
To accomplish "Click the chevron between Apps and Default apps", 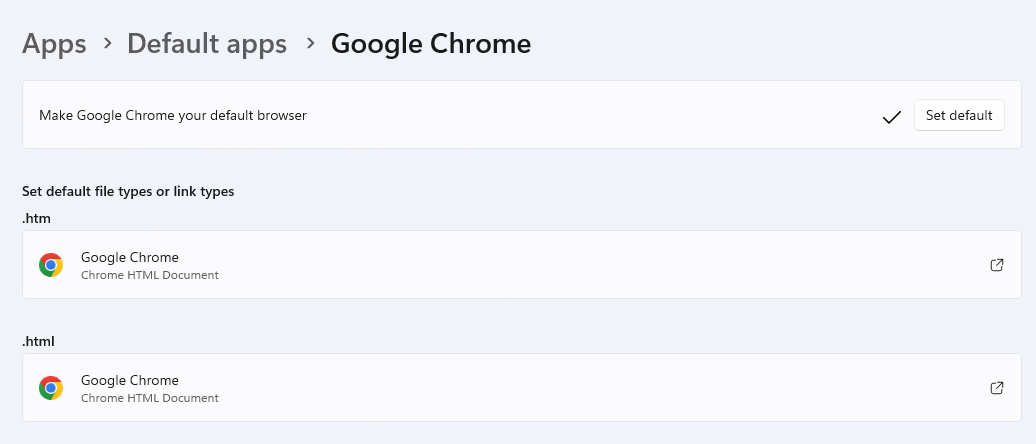I will pos(107,44).
